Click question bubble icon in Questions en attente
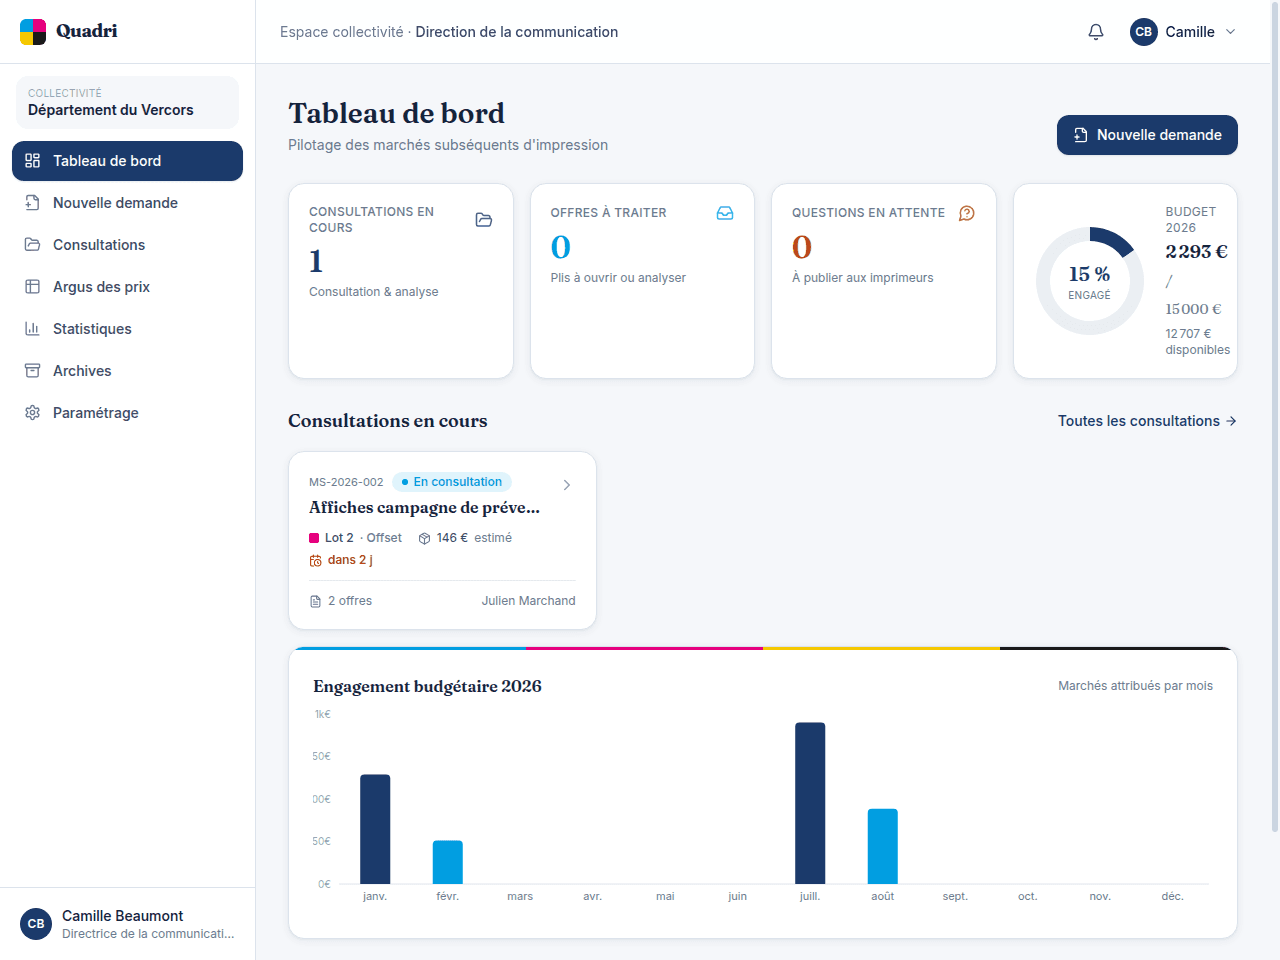Image resolution: width=1280 pixels, height=960 pixels. click(x=967, y=213)
